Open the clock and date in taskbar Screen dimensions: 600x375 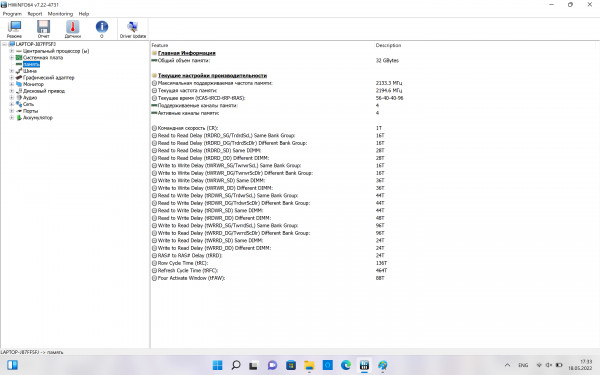[581, 365]
